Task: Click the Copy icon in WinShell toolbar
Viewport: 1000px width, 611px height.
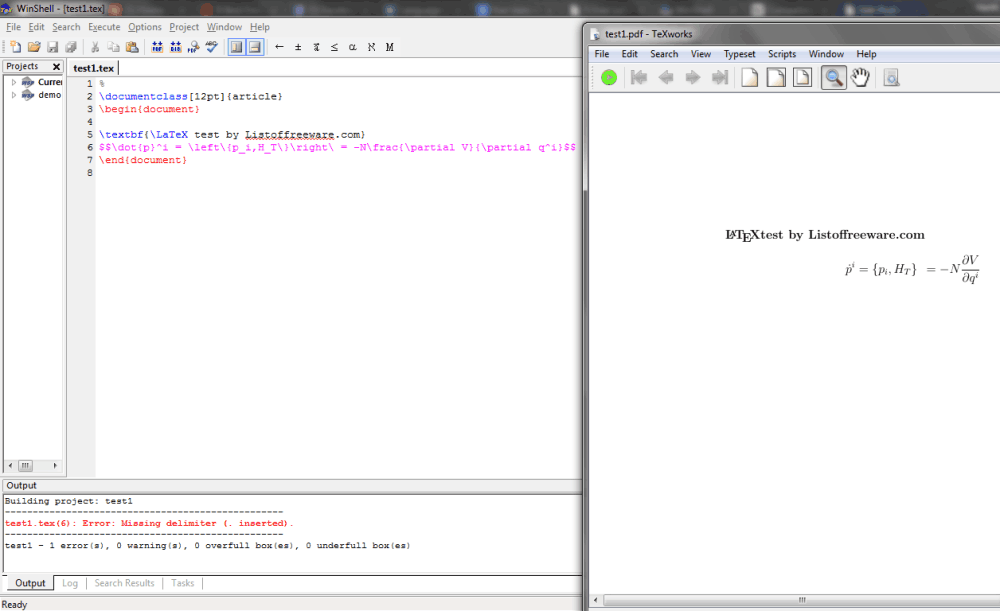Action: coord(114,47)
